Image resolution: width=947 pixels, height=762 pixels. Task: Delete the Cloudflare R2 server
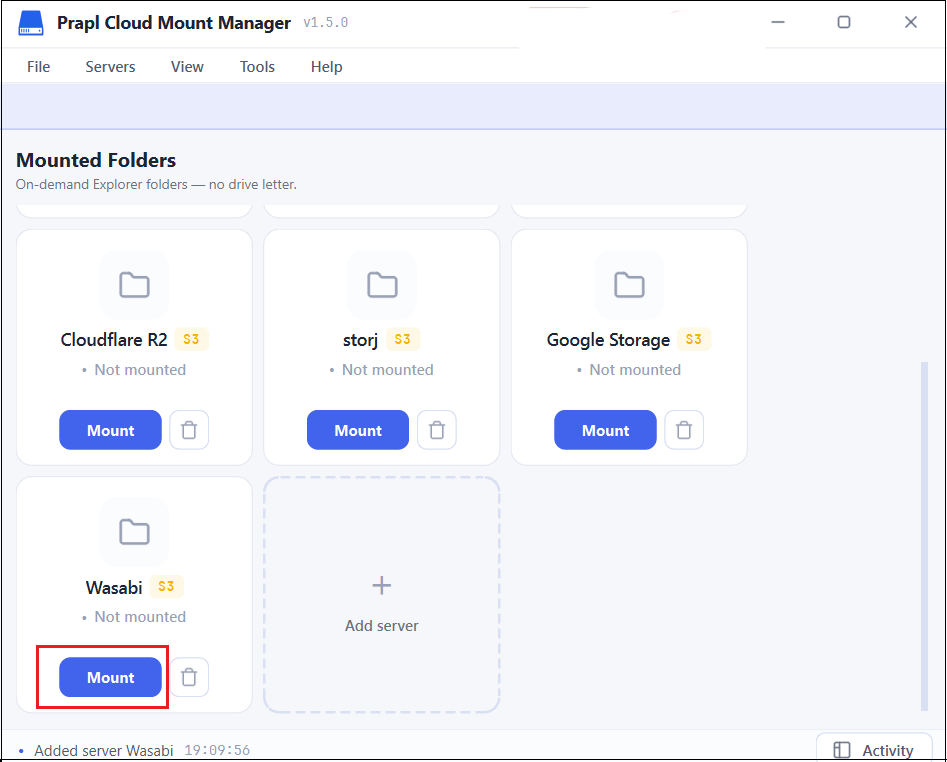189,430
